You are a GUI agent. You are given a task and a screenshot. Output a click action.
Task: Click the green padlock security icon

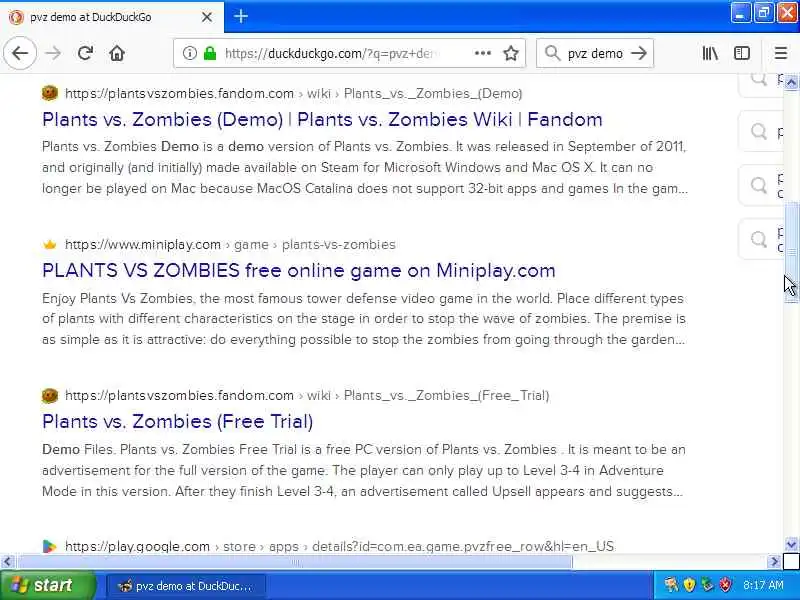210,53
